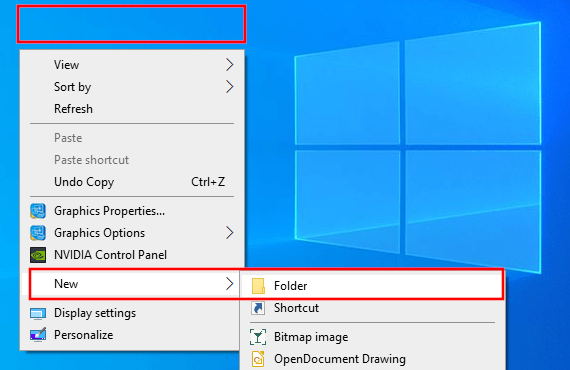Open the Sort by menu entry
Image resolution: width=570 pixels, height=370 pixels.
132,87
